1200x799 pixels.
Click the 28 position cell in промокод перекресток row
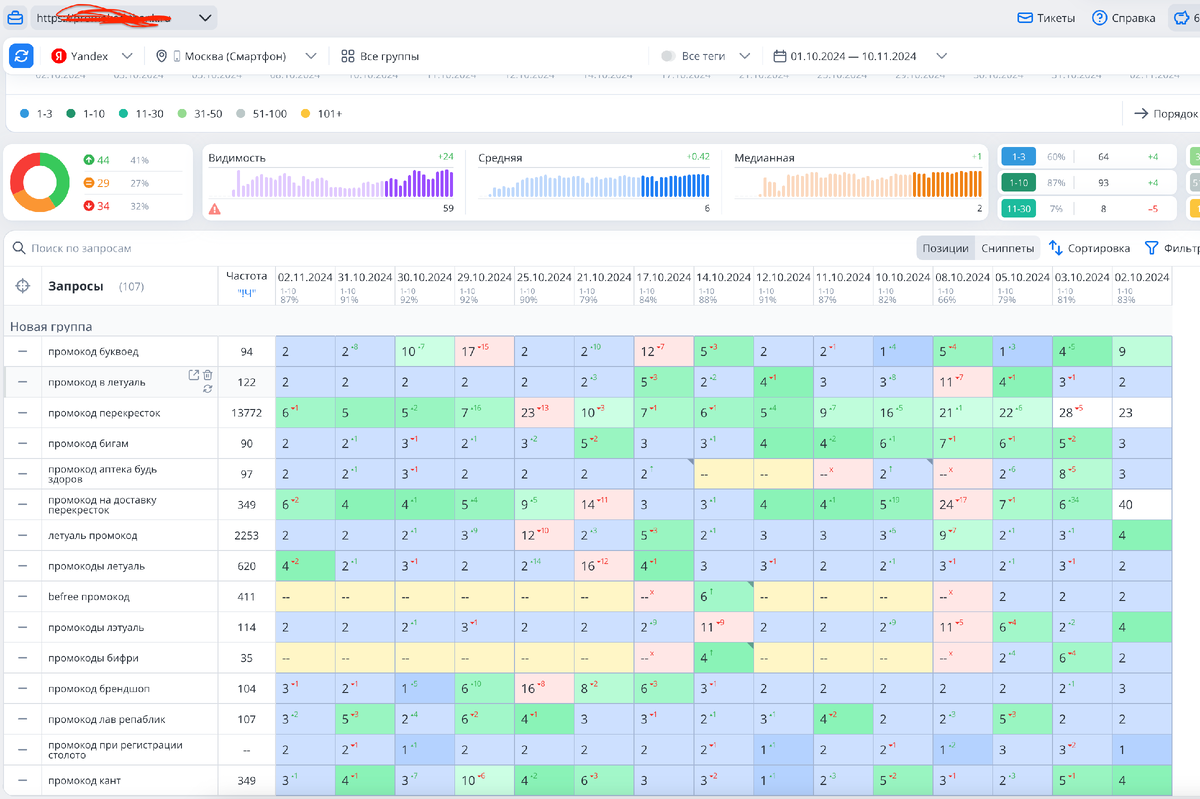(x=1082, y=413)
